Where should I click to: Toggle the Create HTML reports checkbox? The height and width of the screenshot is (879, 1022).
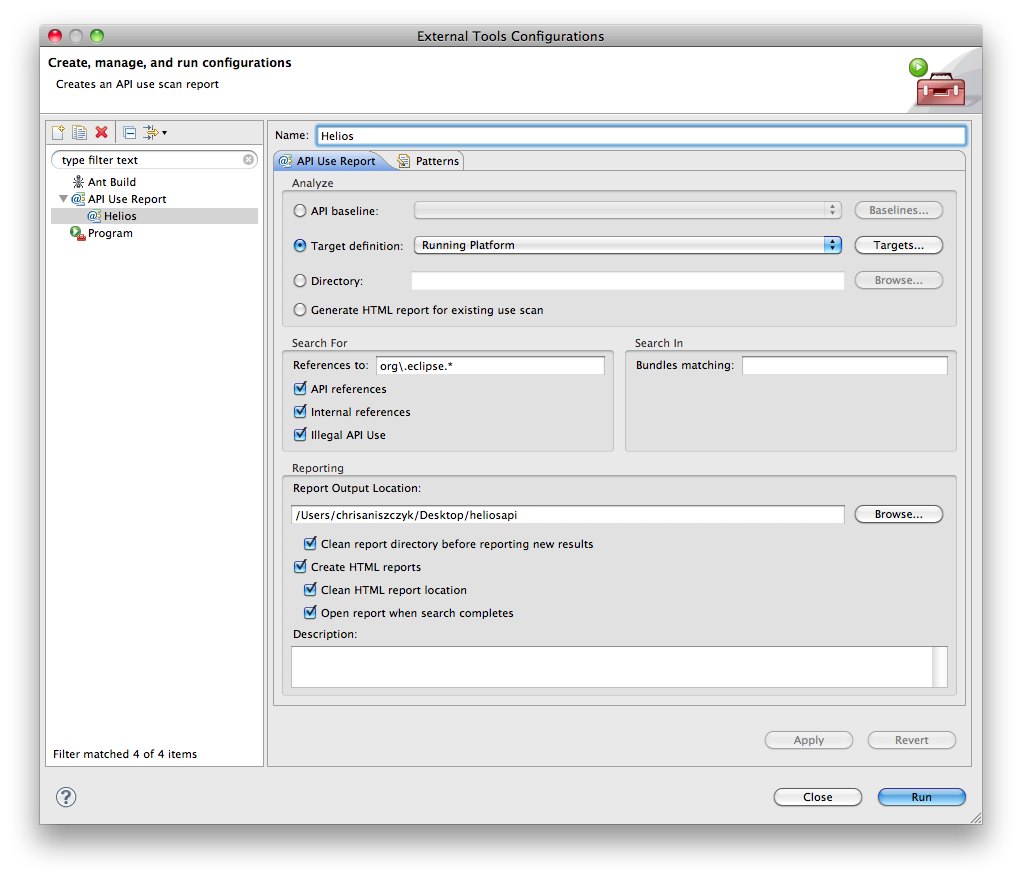(300, 567)
